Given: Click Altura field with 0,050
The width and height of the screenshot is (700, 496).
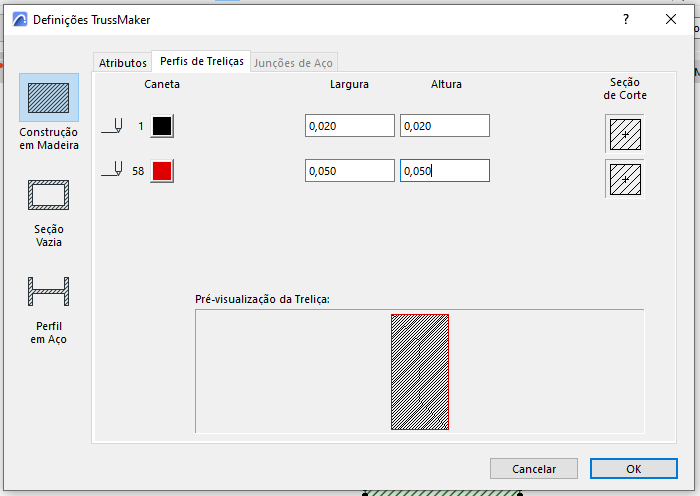Looking at the screenshot, I should pyautogui.click(x=445, y=171).
